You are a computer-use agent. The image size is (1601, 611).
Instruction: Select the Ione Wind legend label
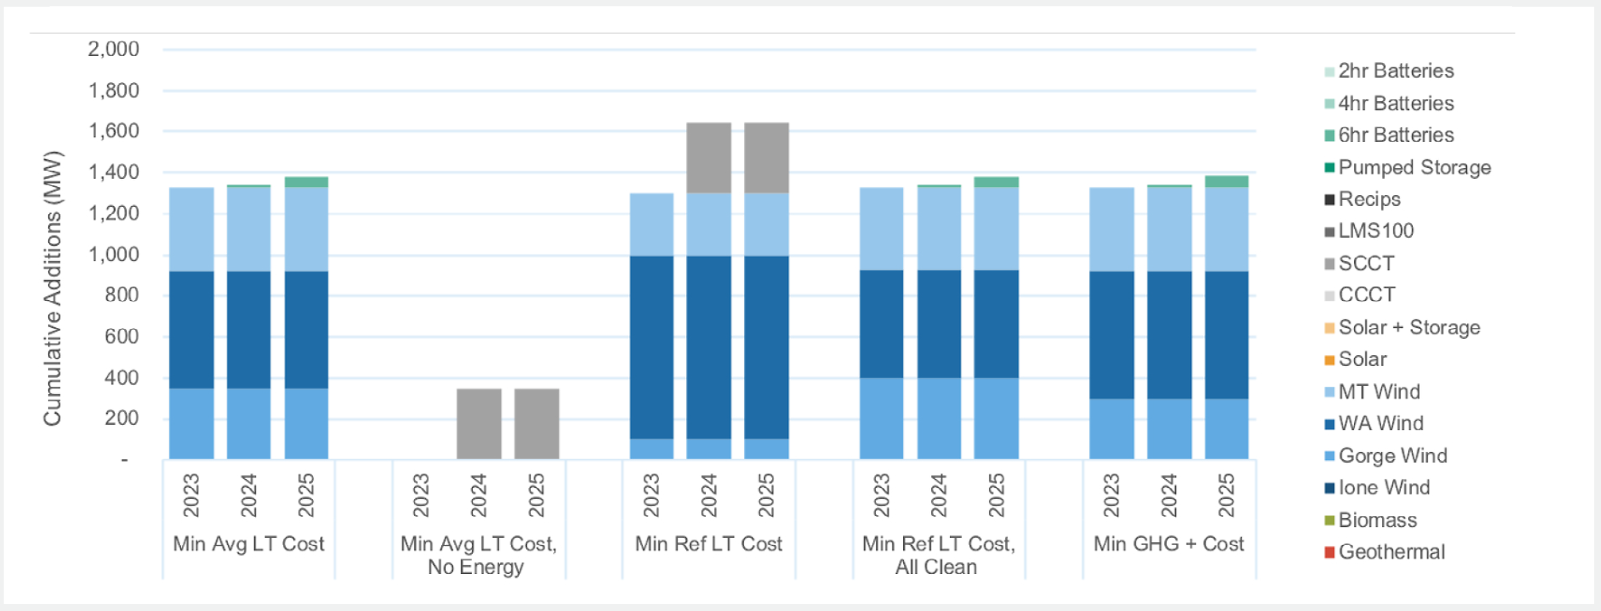click(1384, 488)
